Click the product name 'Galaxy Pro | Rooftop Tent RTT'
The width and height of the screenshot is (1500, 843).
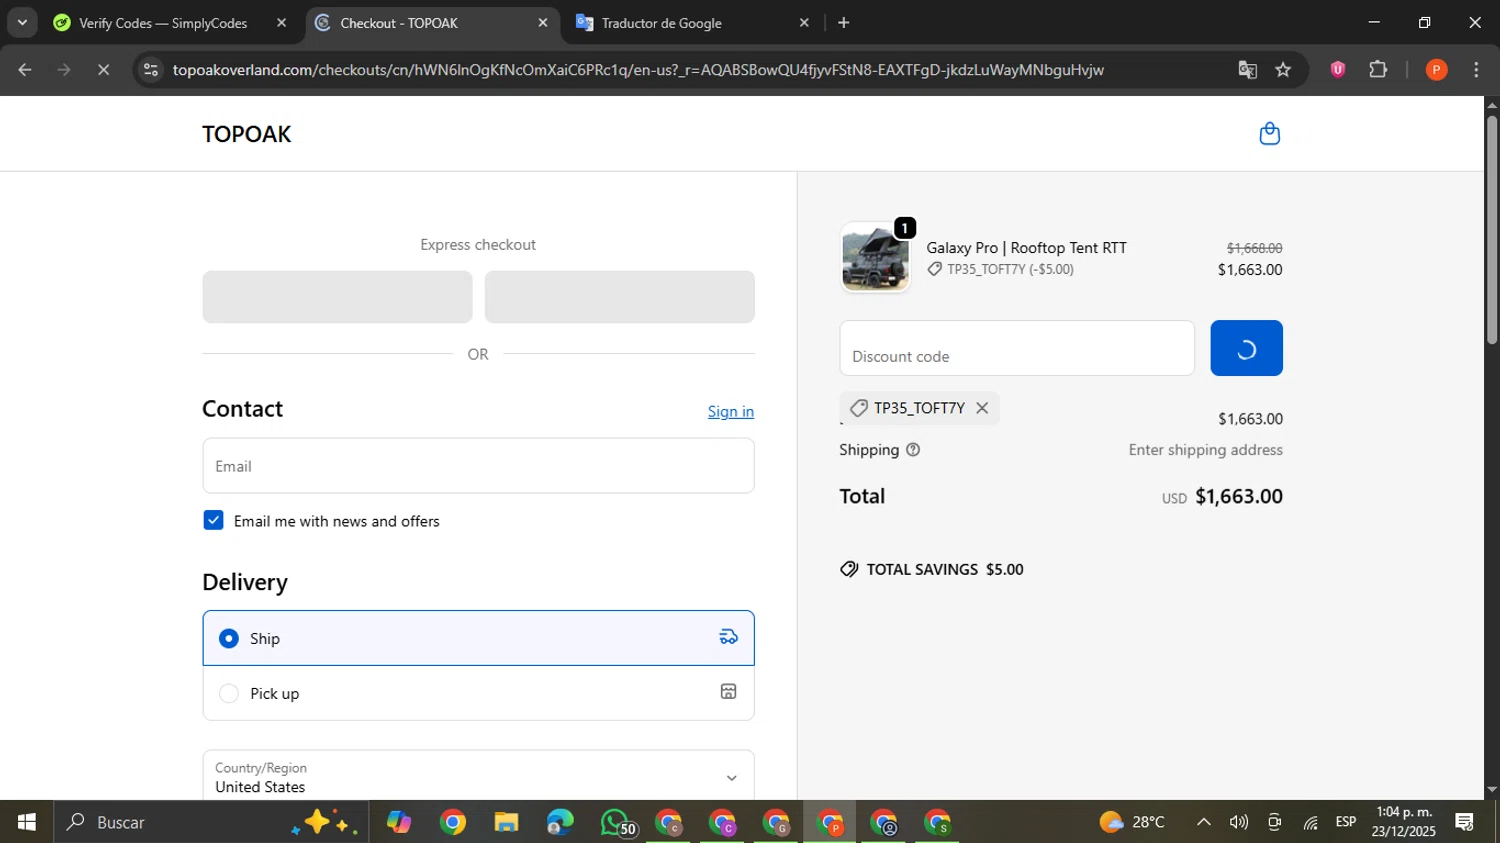point(1026,248)
